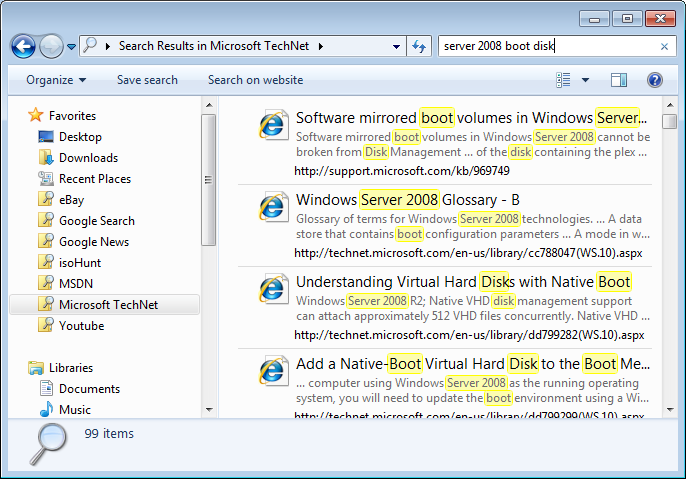
Task: Click the Desktop icon in Favorites
Action: click(46, 136)
